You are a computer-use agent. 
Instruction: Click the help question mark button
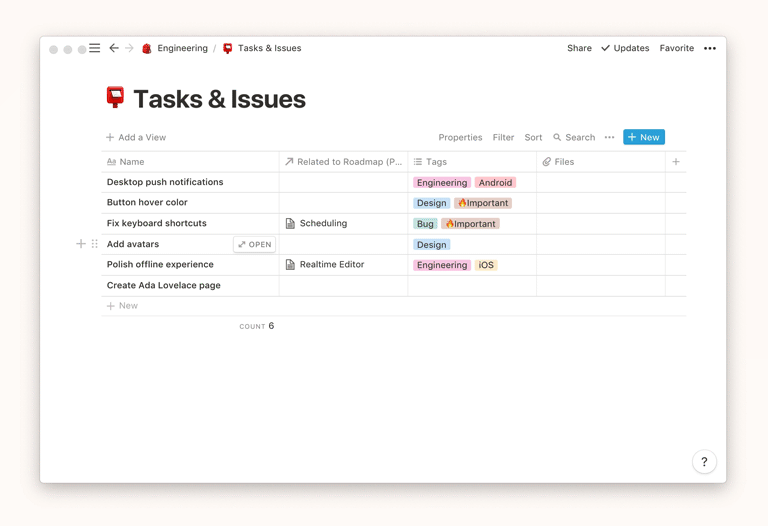[x=704, y=461]
